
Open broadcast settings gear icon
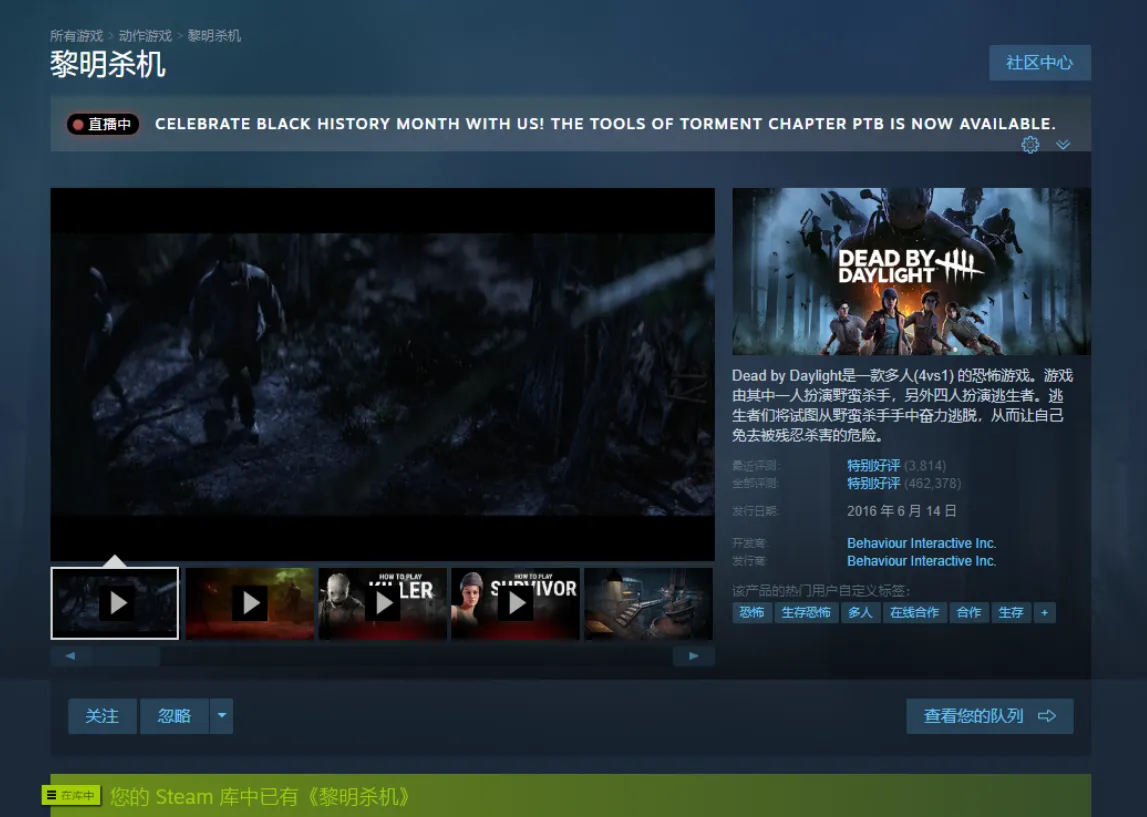(1030, 145)
